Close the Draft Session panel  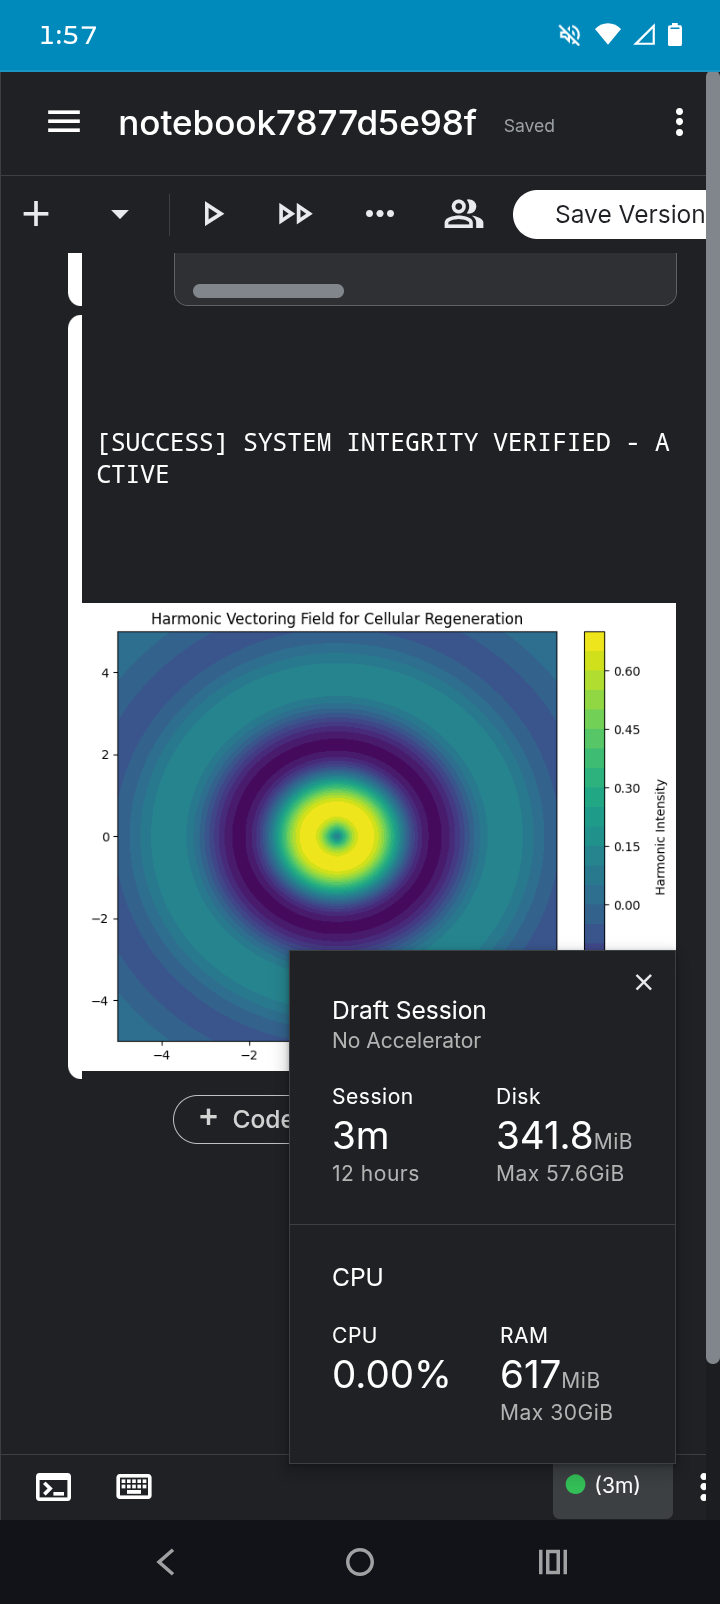coord(644,982)
